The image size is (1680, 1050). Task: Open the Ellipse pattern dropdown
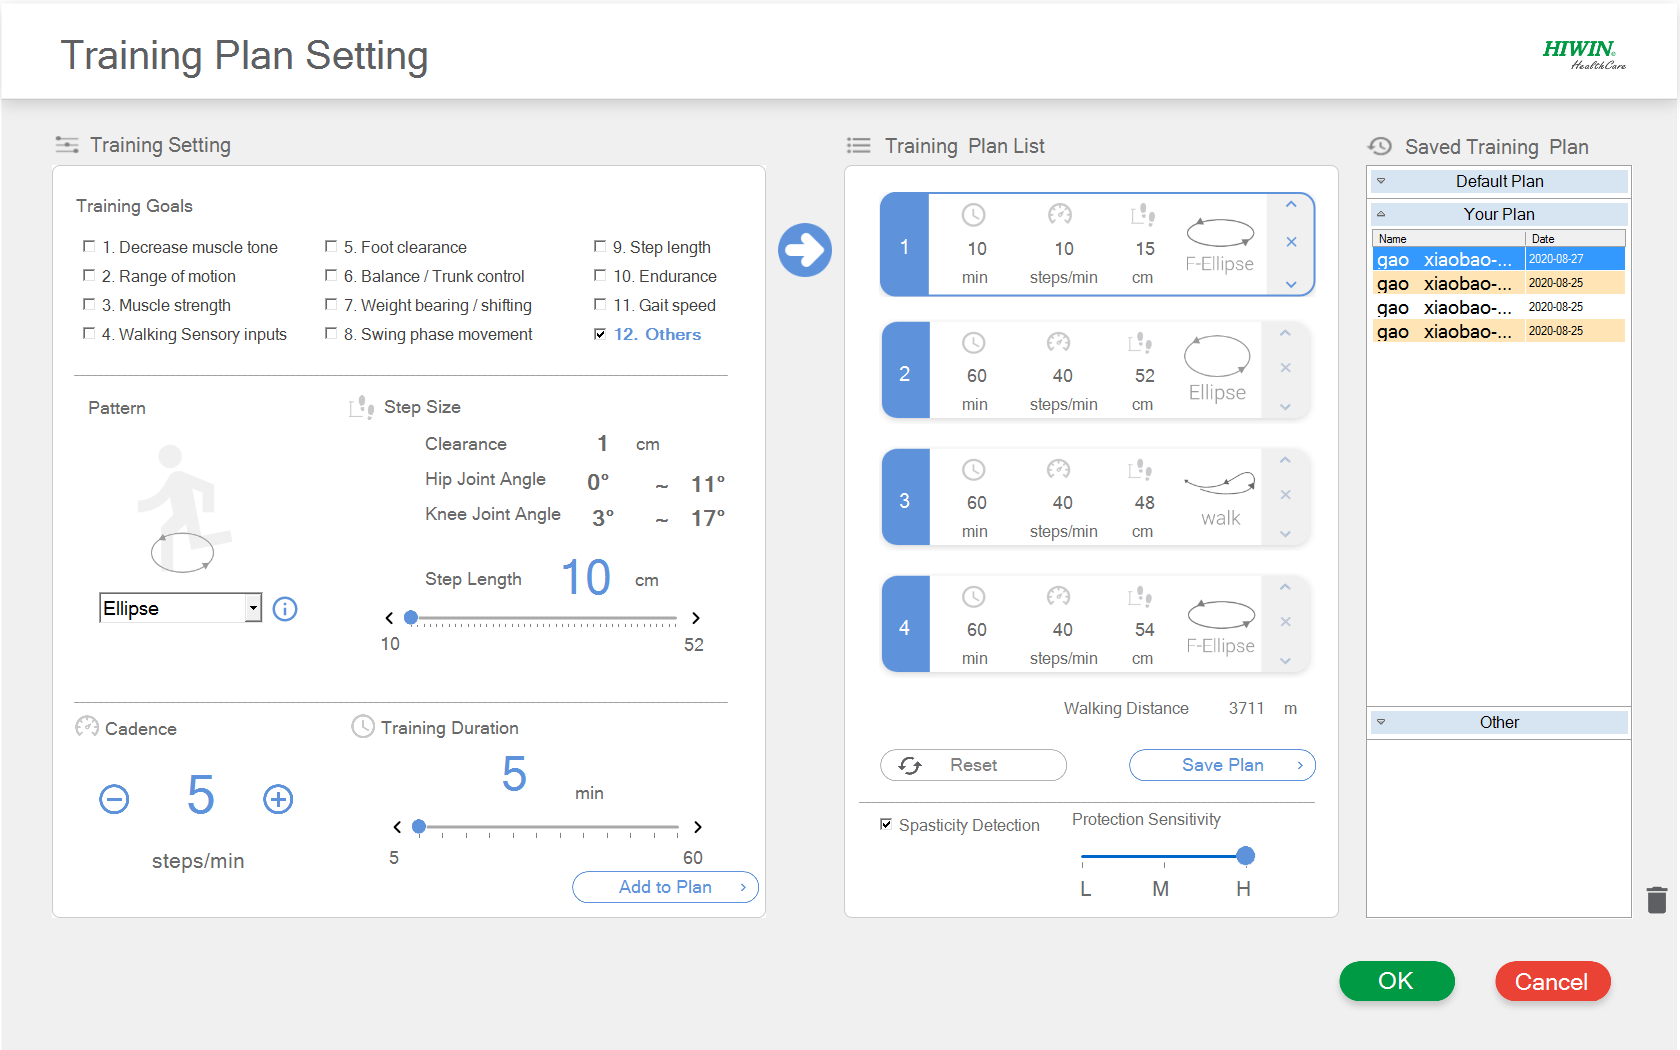[181, 608]
